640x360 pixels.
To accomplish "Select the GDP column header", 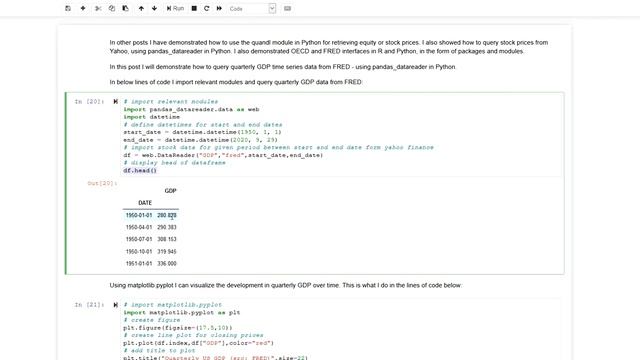I will [170, 191].
